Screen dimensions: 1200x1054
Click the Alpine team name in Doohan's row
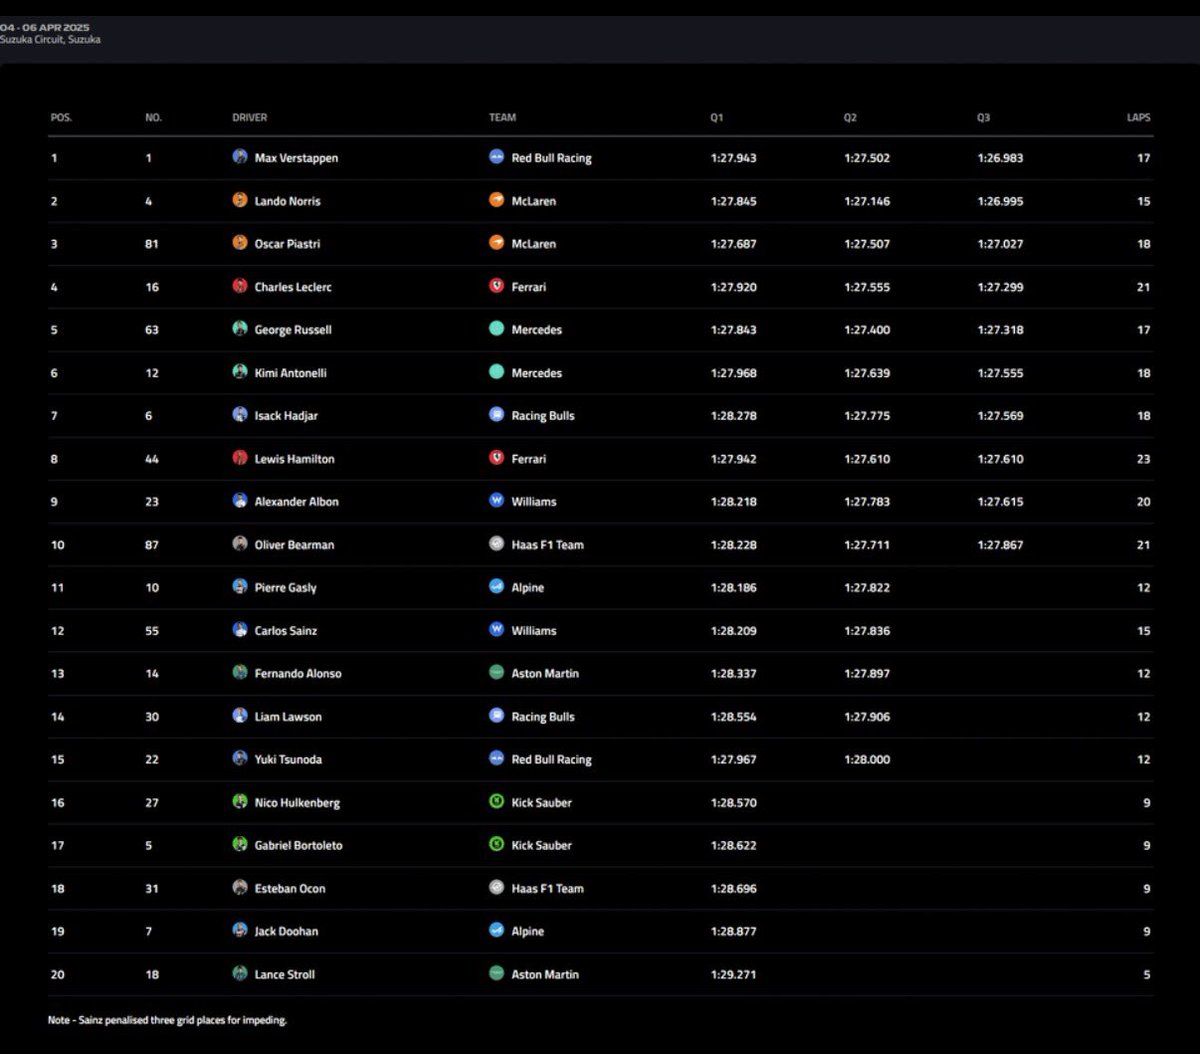528,932
